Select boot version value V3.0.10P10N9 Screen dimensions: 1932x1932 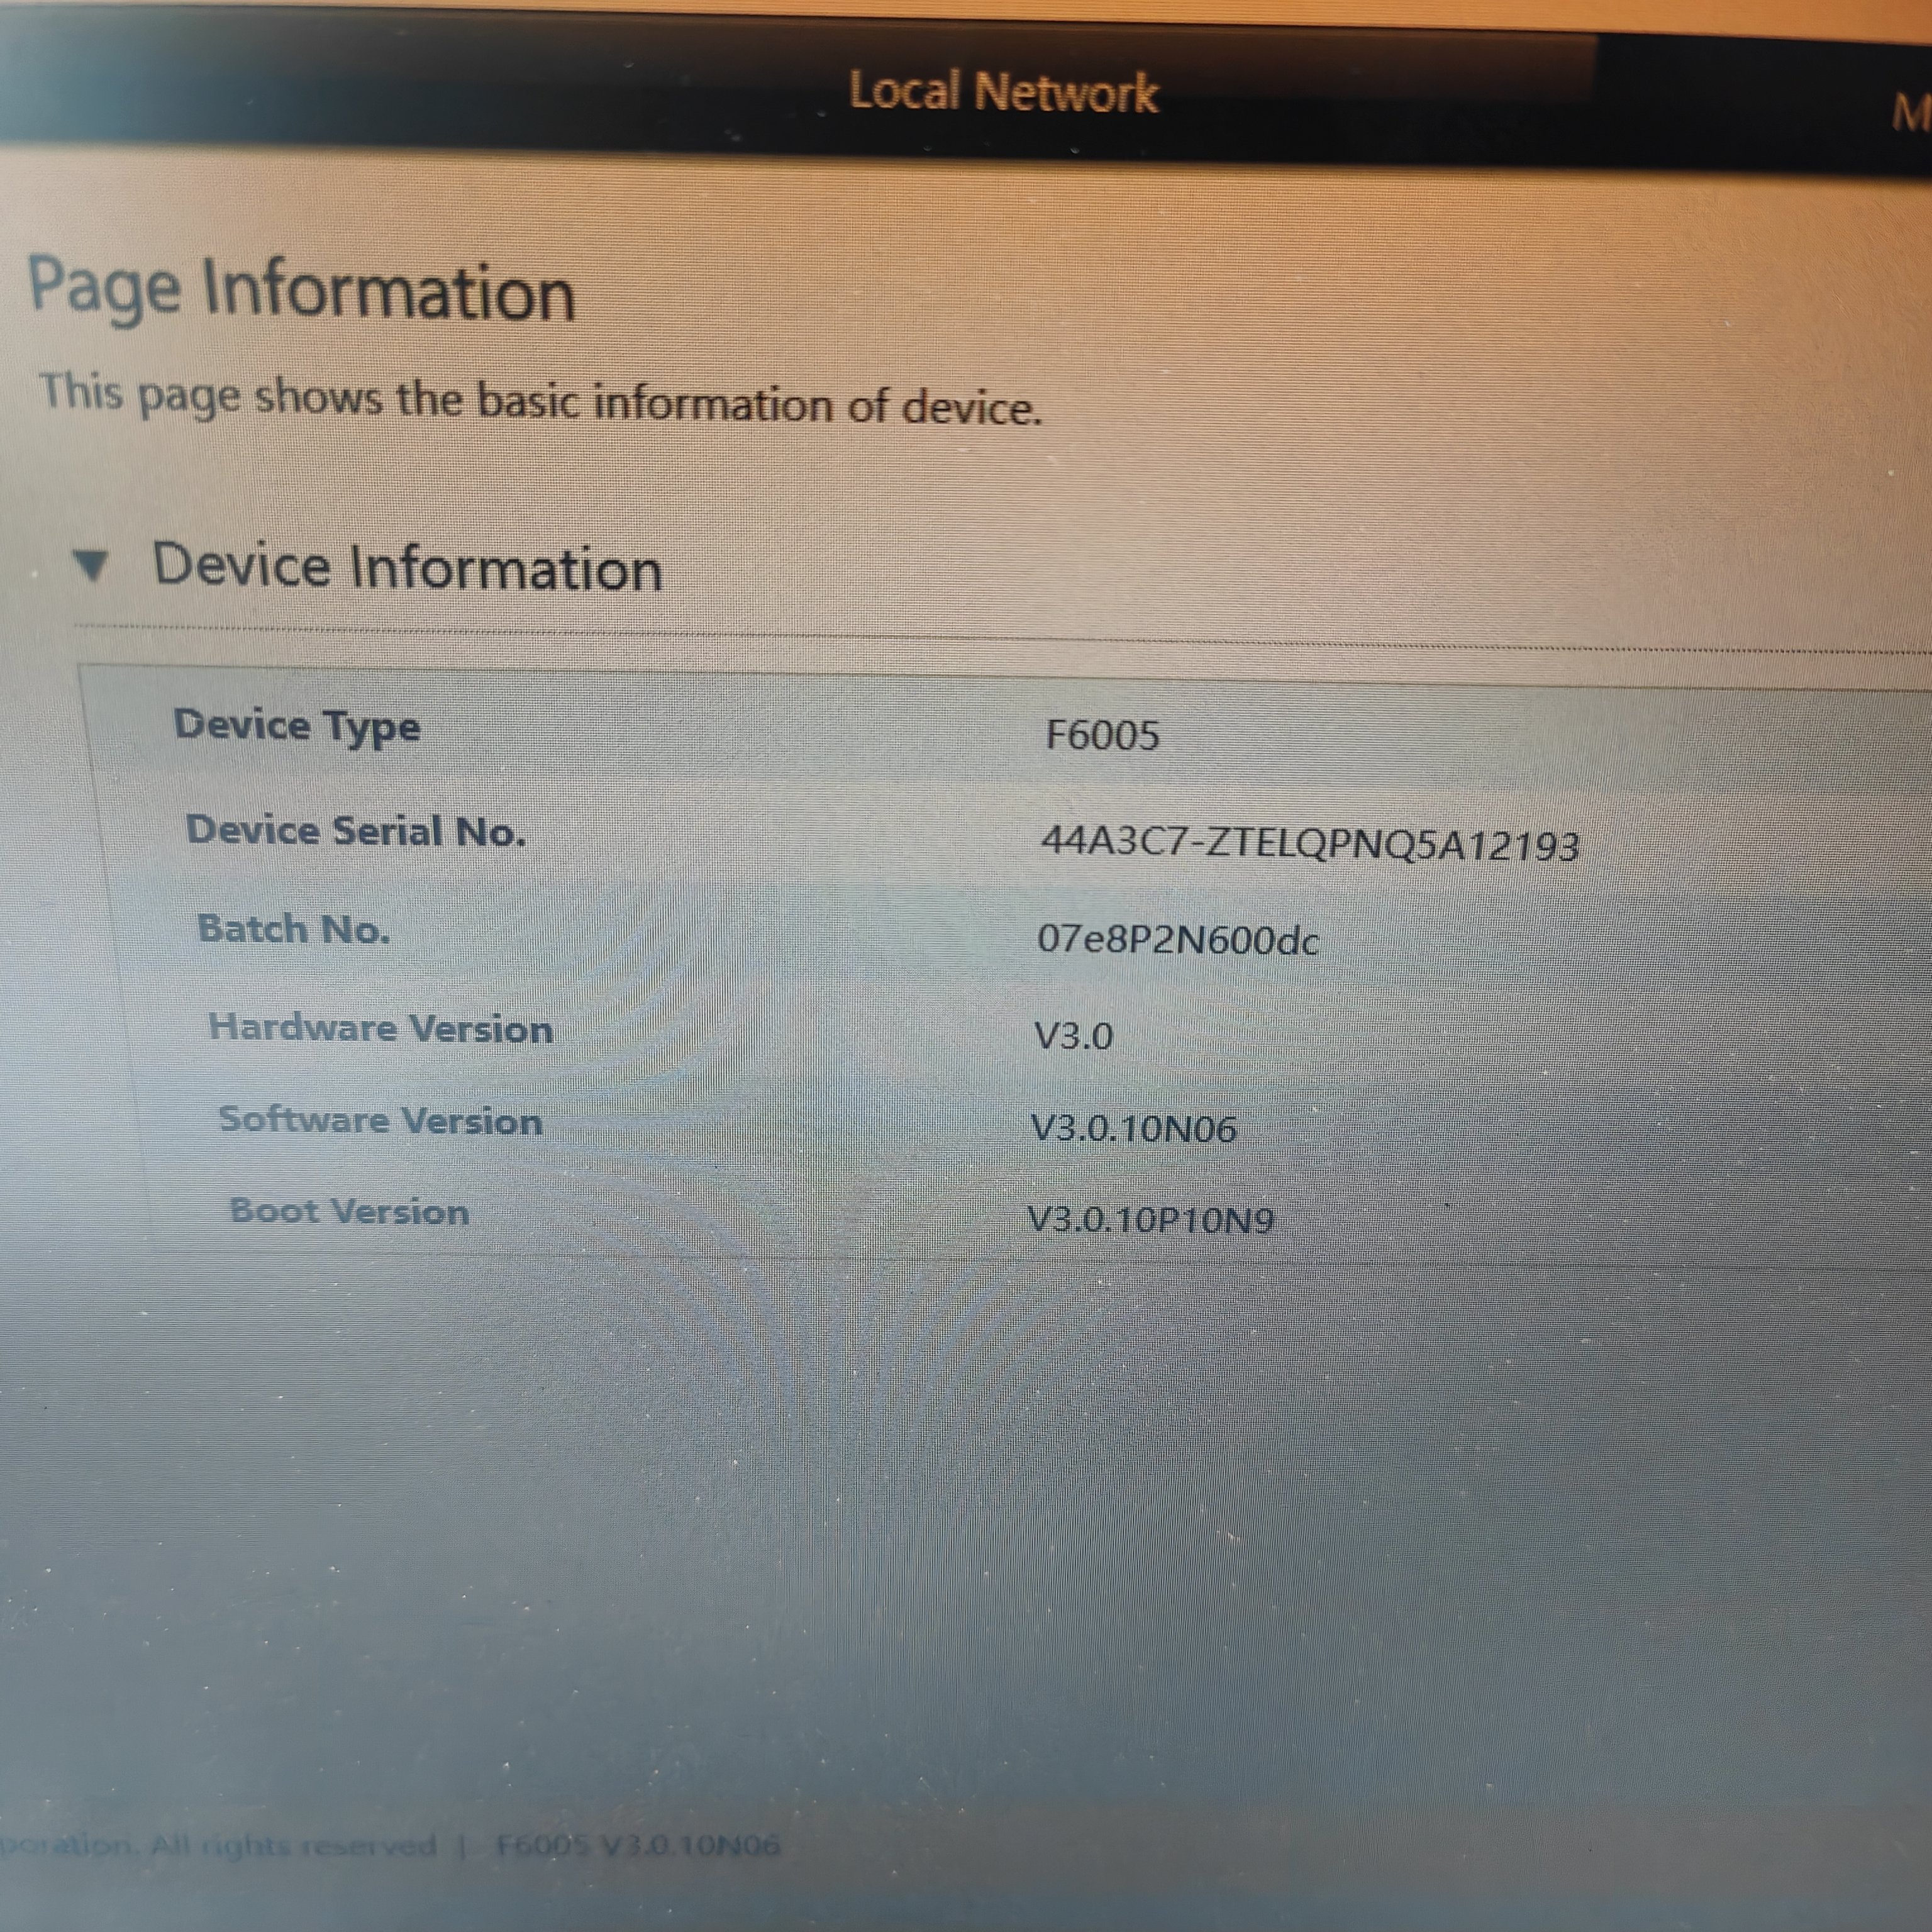(x=1150, y=1220)
